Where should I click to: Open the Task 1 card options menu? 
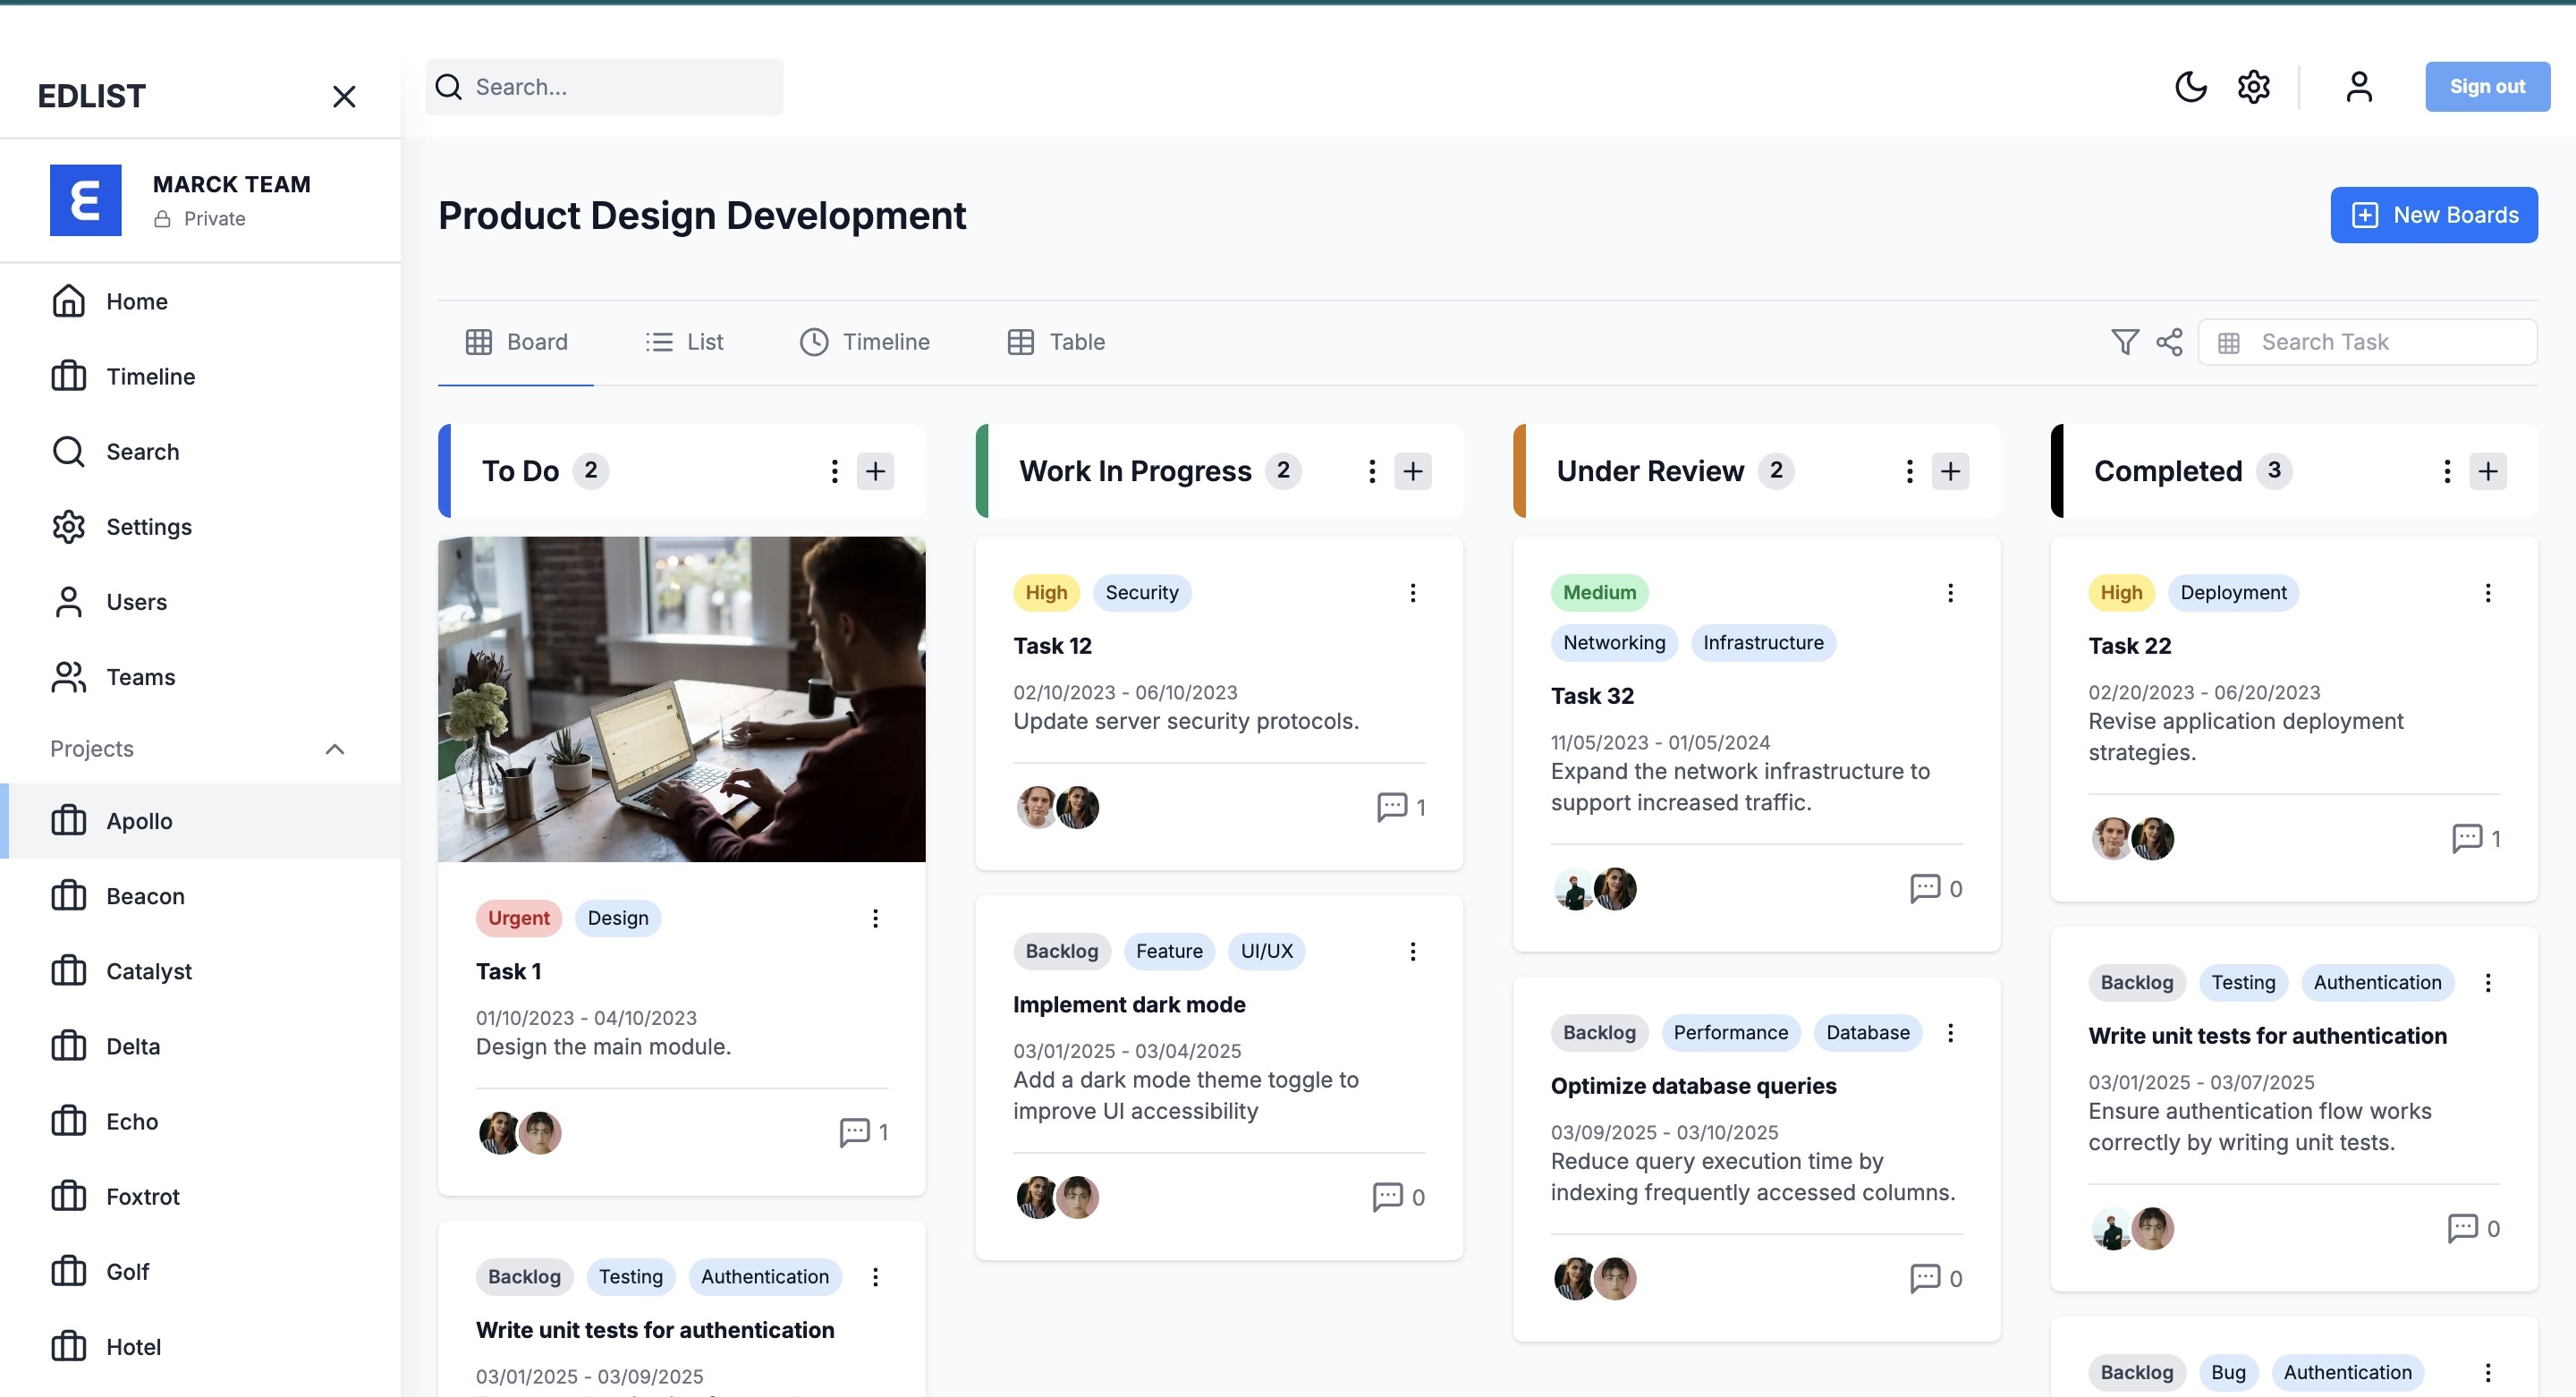(875, 918)
